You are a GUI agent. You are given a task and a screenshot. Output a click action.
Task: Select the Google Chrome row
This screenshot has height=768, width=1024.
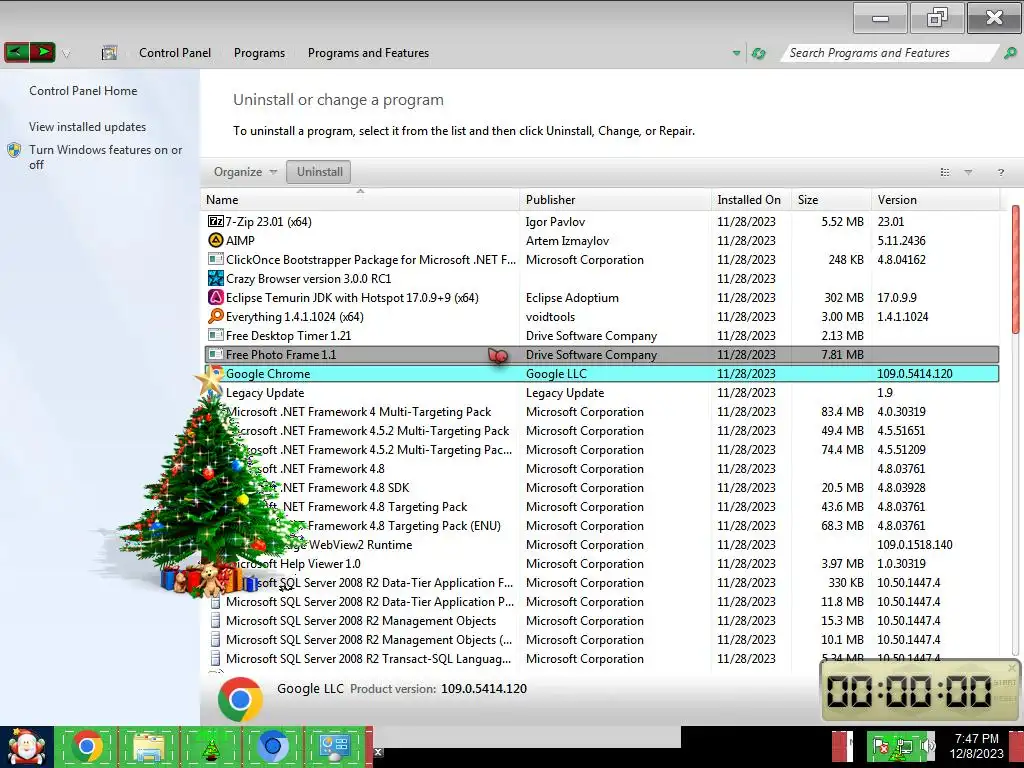pos(601,374)
